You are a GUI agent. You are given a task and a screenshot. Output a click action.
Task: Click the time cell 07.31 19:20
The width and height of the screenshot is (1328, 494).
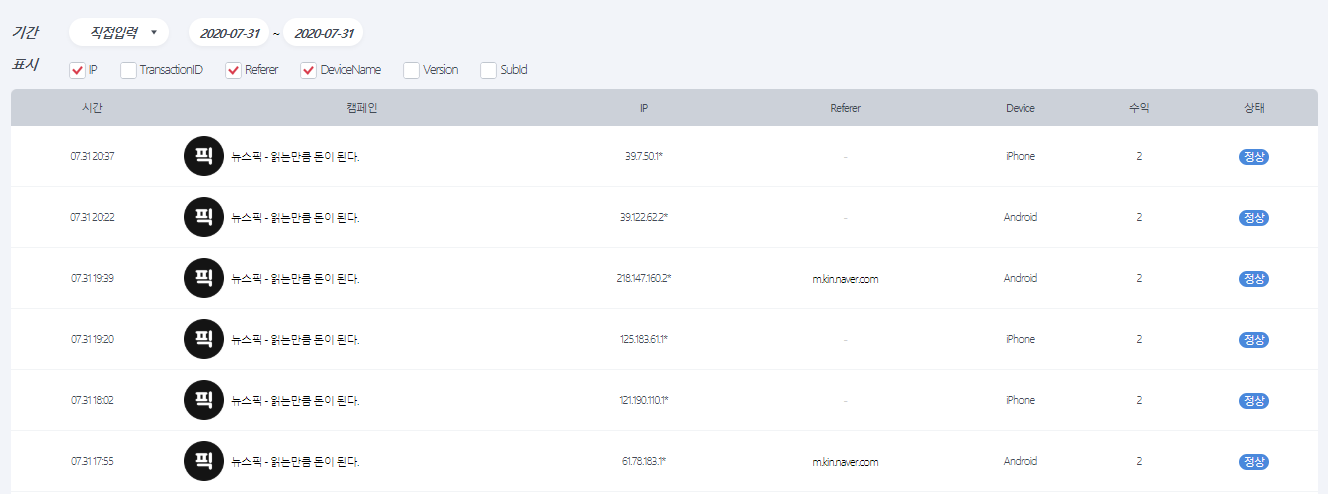(92, 340)
